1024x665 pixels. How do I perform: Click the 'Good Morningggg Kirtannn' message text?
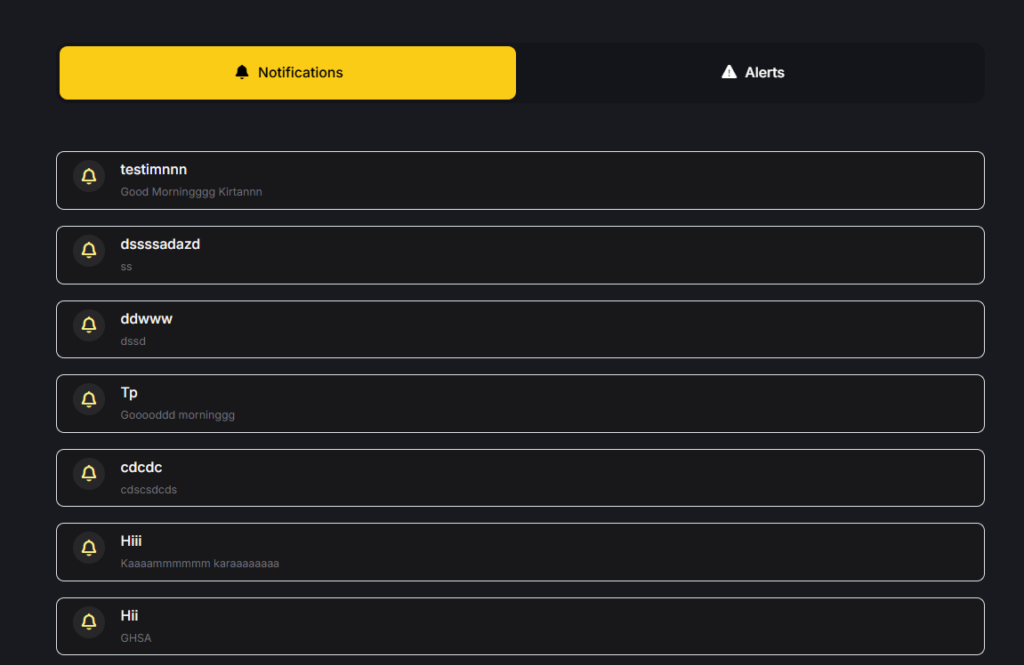[x=191, y=191]
